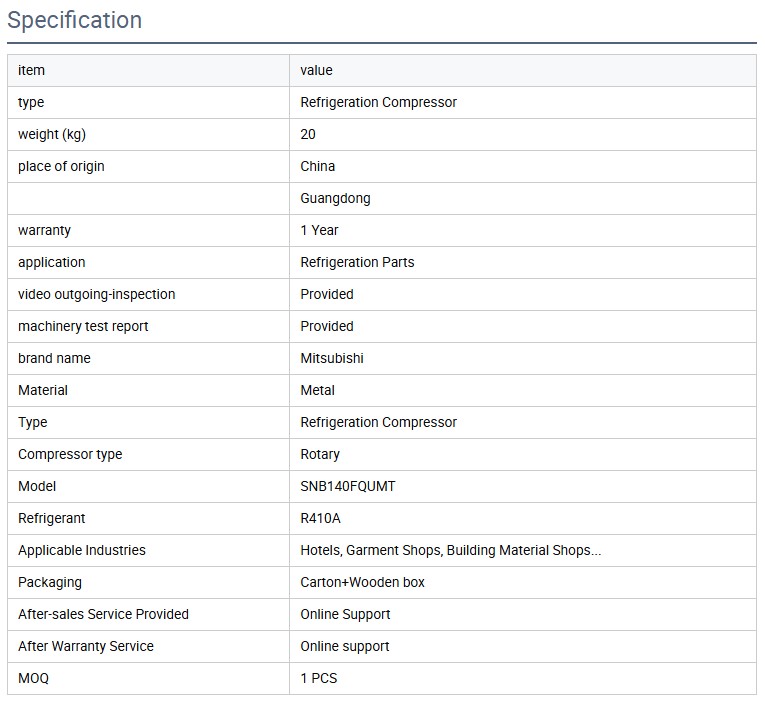
Task: Click the 'Compressor type' label
Action: (x=70, y=455)
